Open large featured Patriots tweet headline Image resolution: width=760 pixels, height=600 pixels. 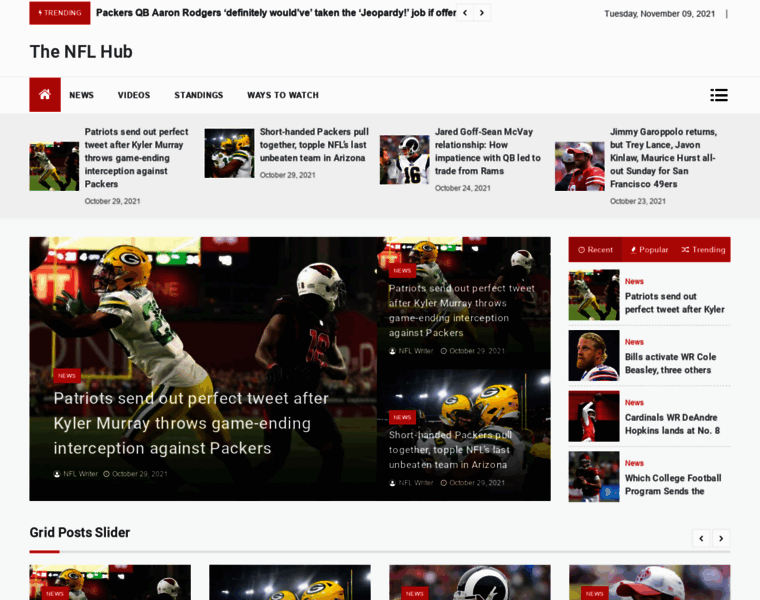191,424
